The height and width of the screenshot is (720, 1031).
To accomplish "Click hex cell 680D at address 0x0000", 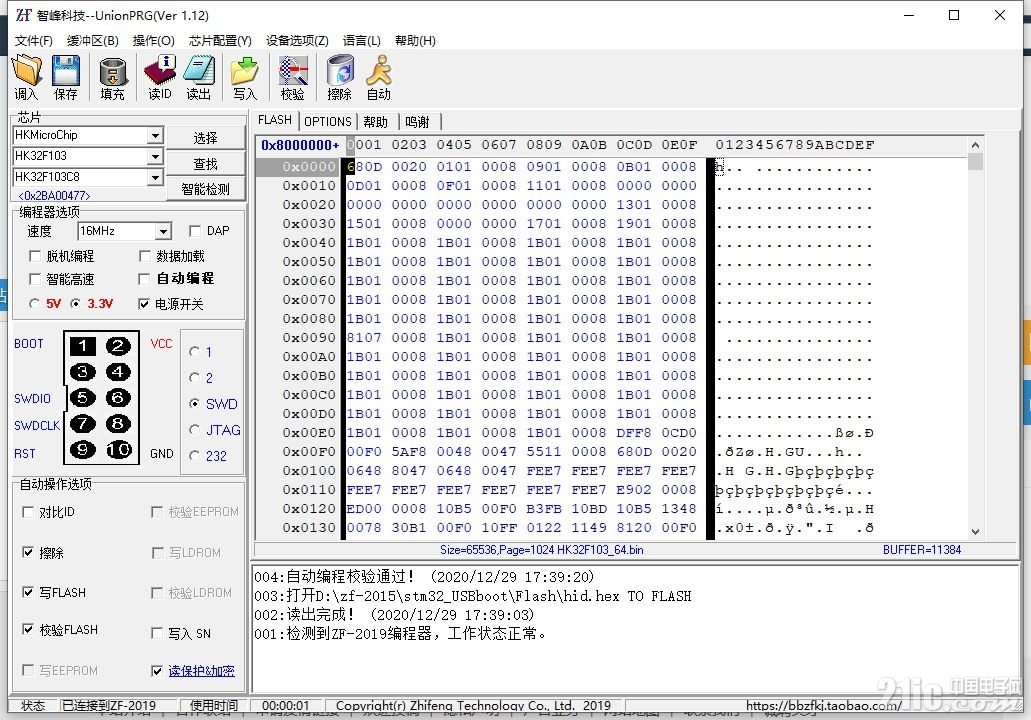I will tap(364, 167).
